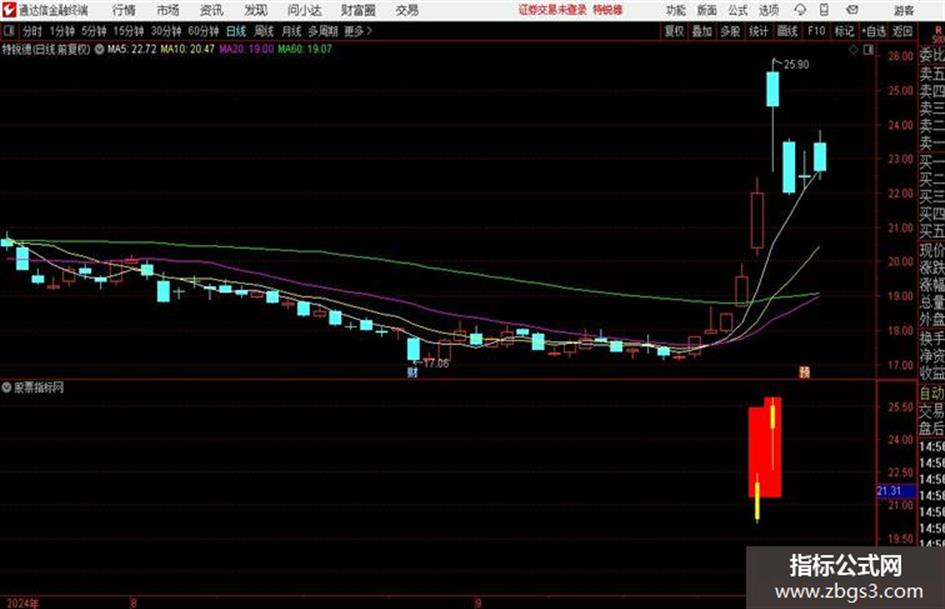This screenshot has height=609, width=945.
Task: Click the orange info marker near chart bottom
Action: tap(805, 372)
